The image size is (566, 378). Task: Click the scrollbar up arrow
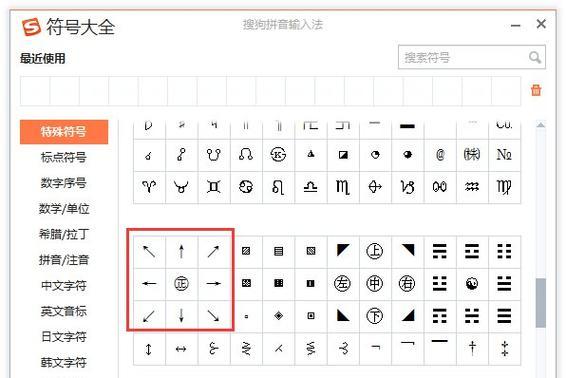[x=540, y=125]
